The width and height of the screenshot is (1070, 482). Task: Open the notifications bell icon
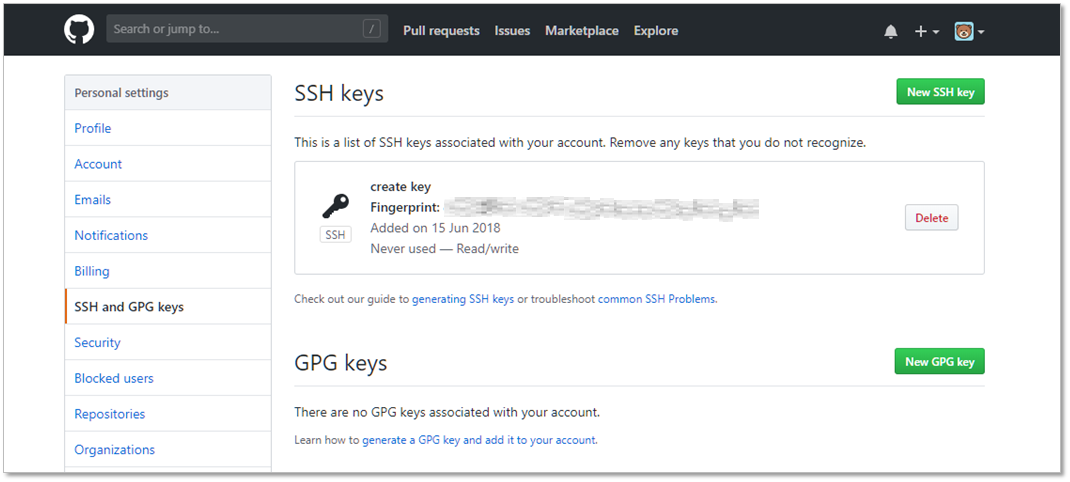pos(891,32)
